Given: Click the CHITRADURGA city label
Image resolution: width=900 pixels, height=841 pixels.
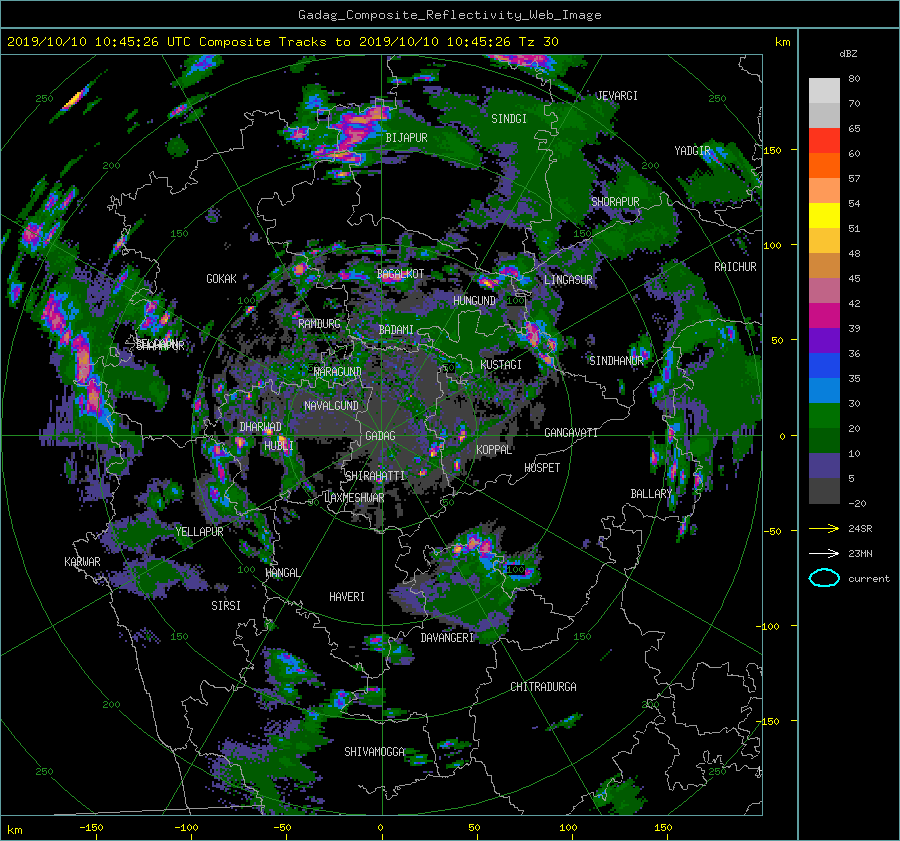Looking at the screenshot, I should coord(544,687).
